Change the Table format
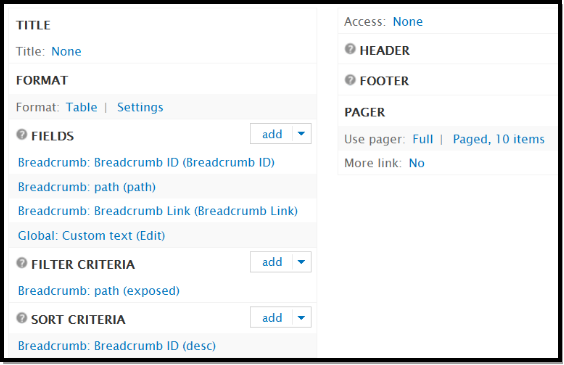 (82, 107)
